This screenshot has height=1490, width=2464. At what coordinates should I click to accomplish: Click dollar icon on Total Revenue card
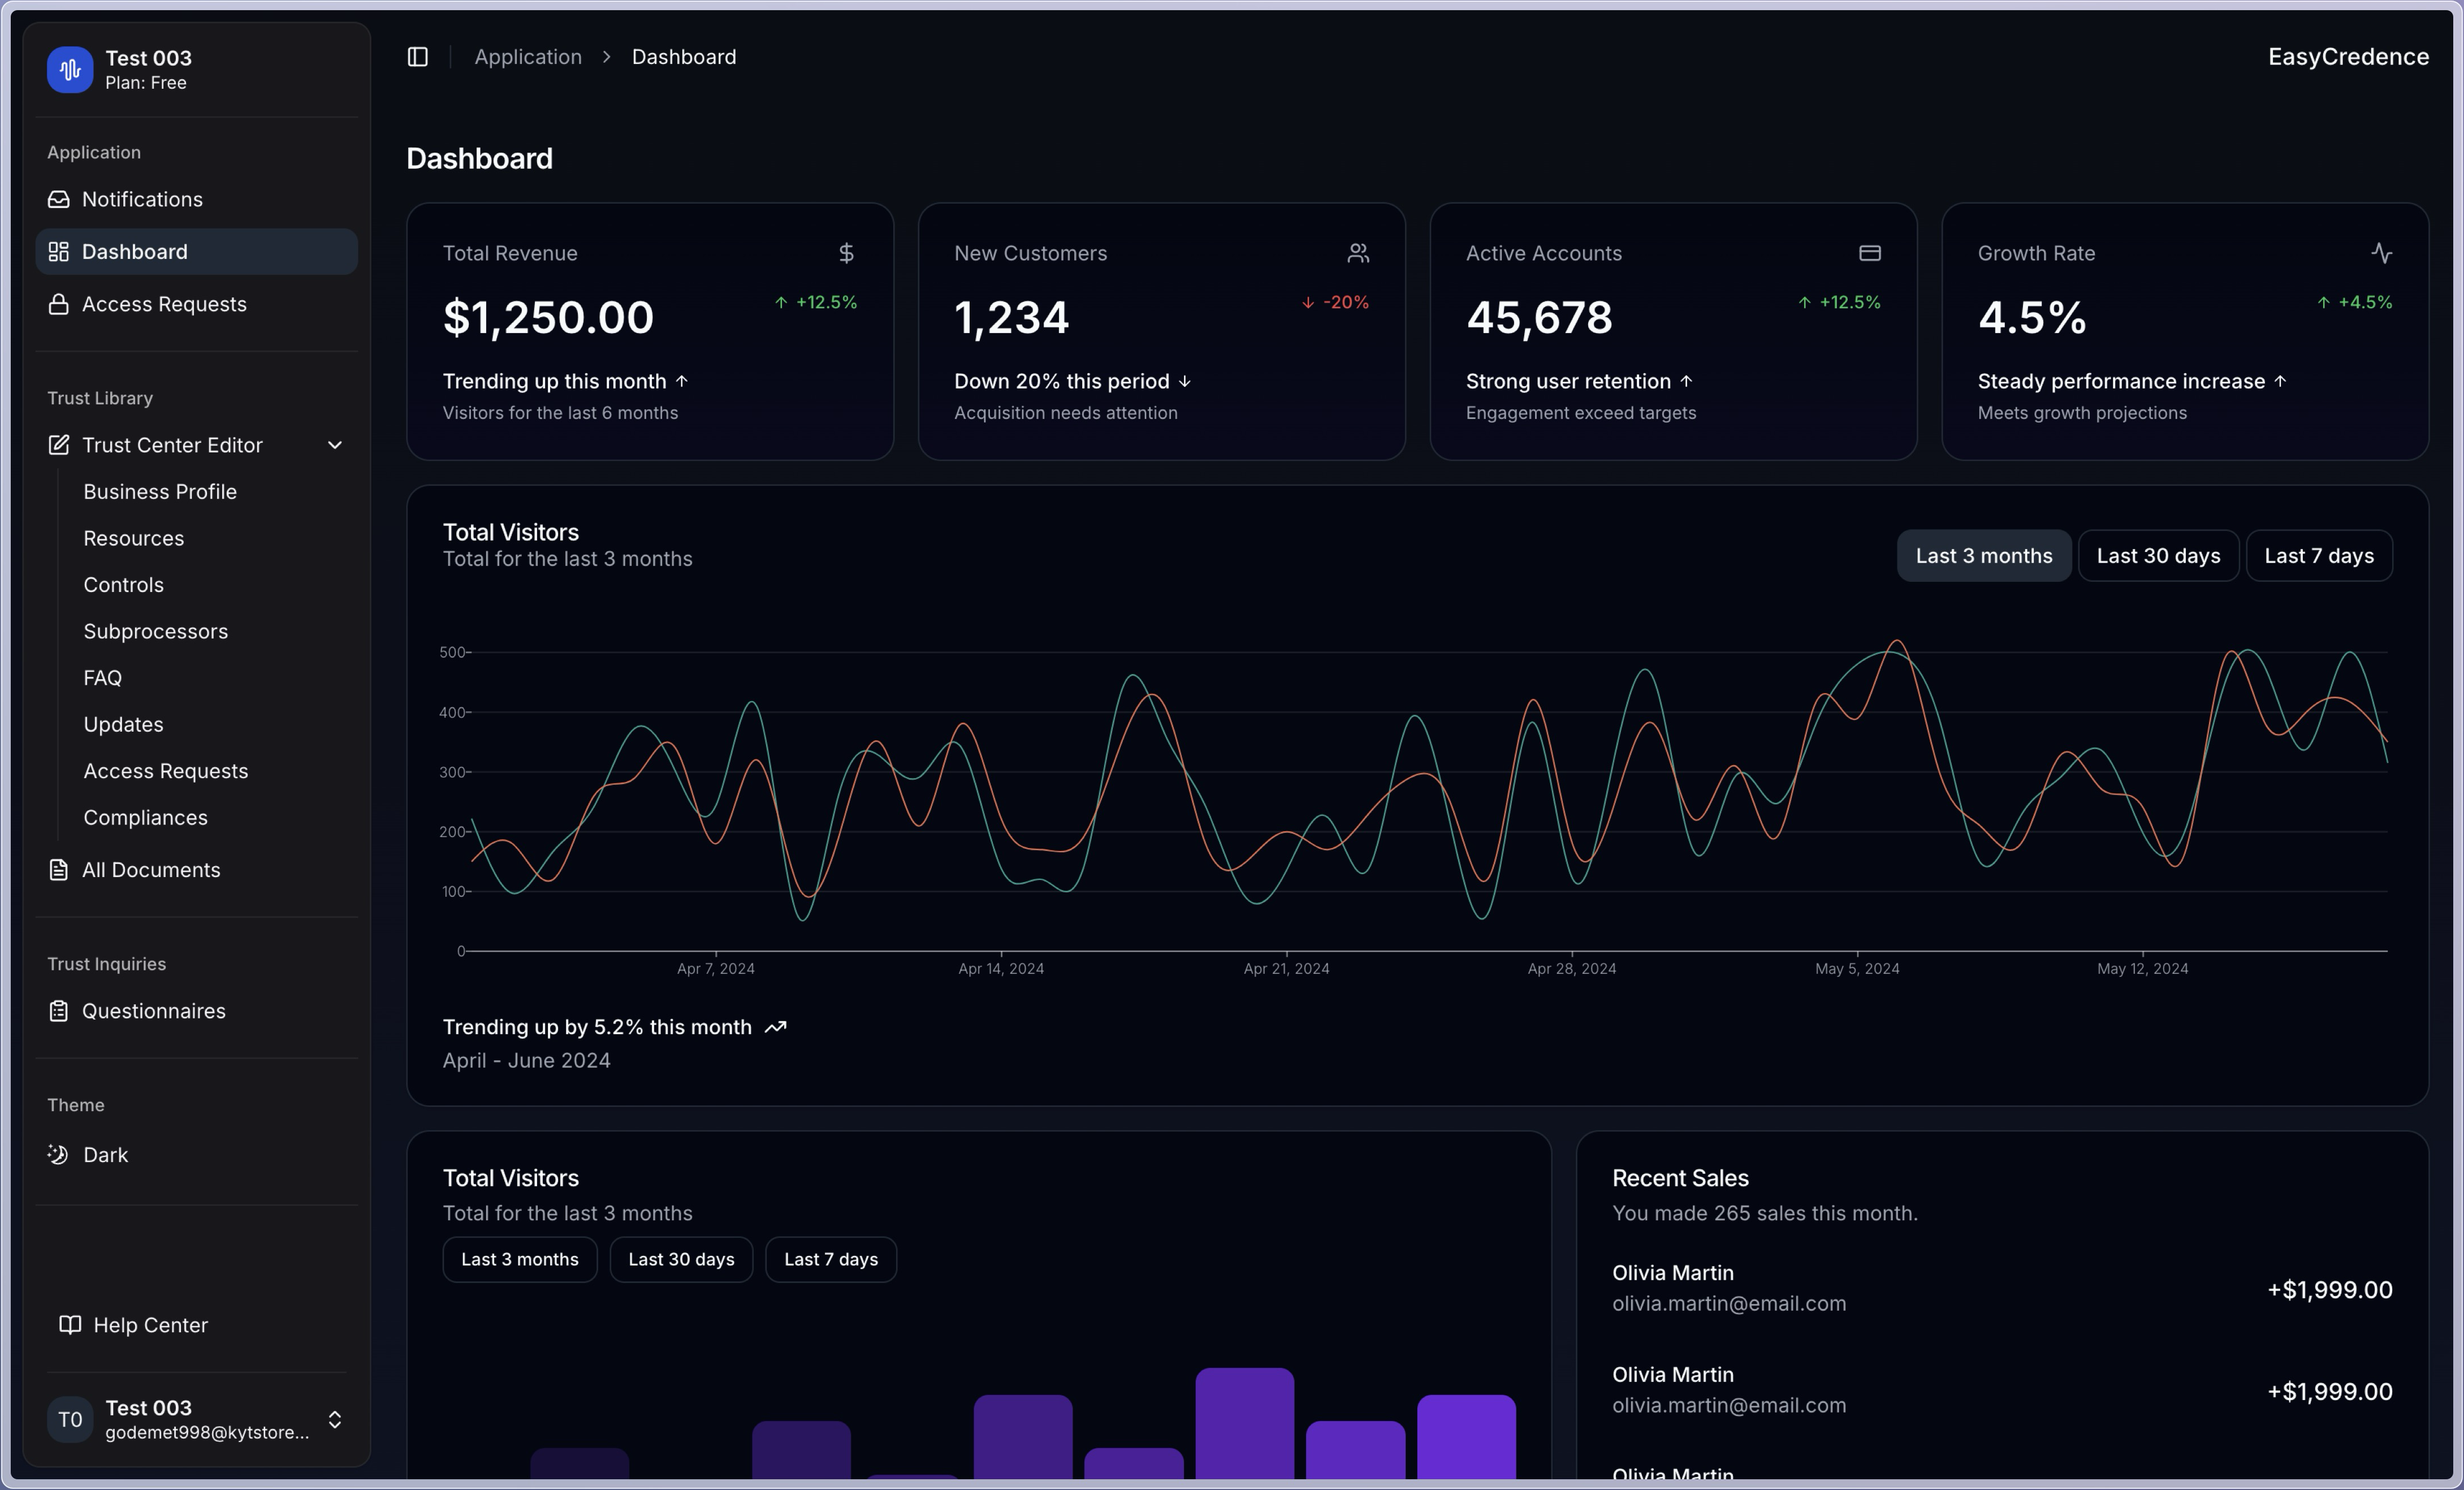click(x=846, y=253)
